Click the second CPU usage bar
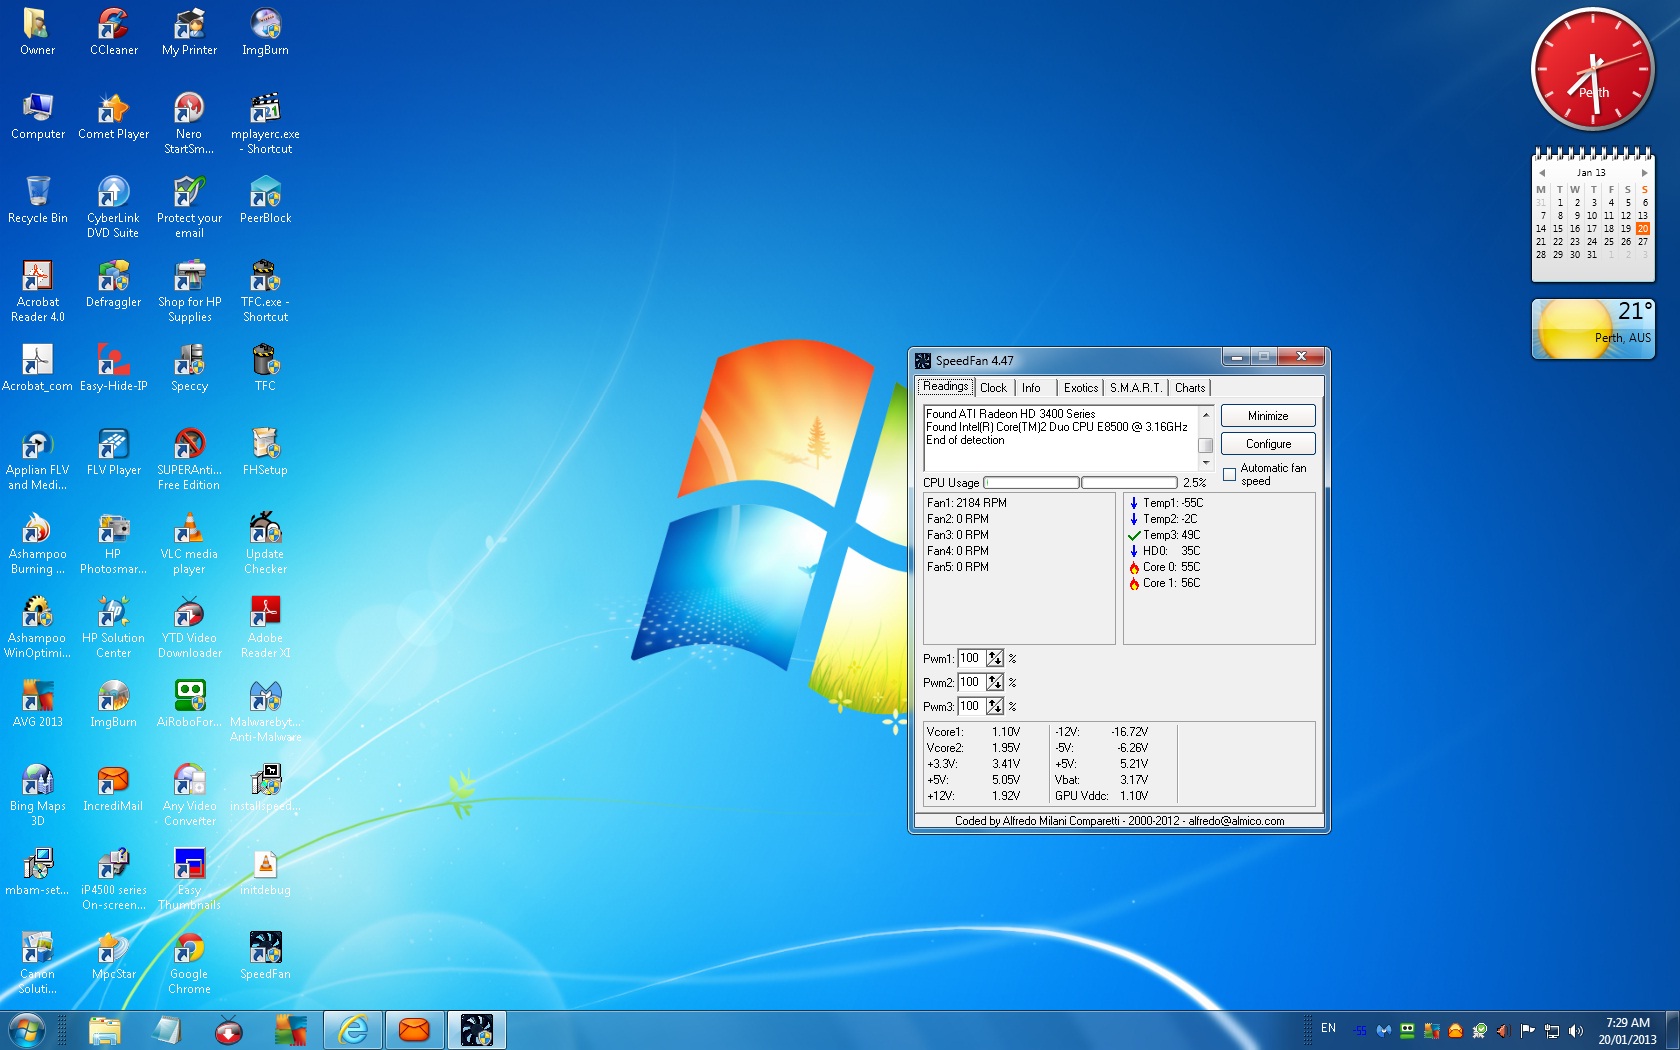The width and height of the screenshot is (1680, 1050). click(1129, 483)
